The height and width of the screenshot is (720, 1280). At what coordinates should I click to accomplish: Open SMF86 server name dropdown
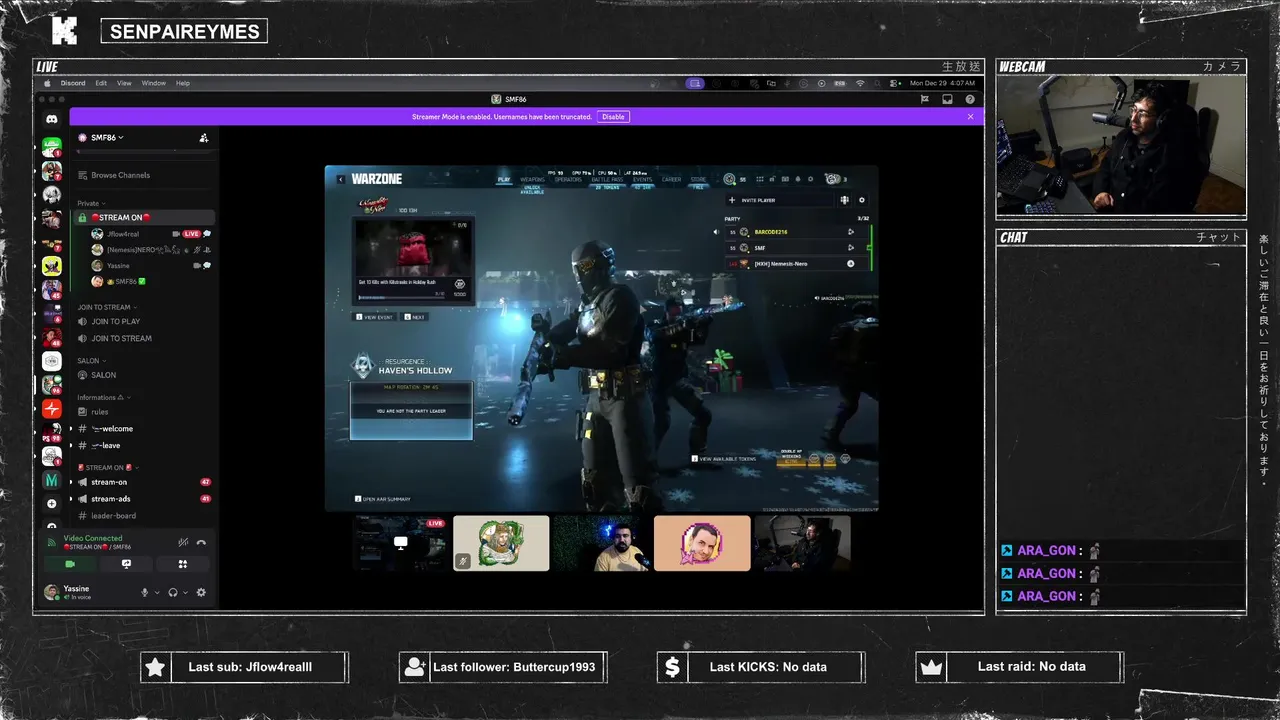coord(107,138)
